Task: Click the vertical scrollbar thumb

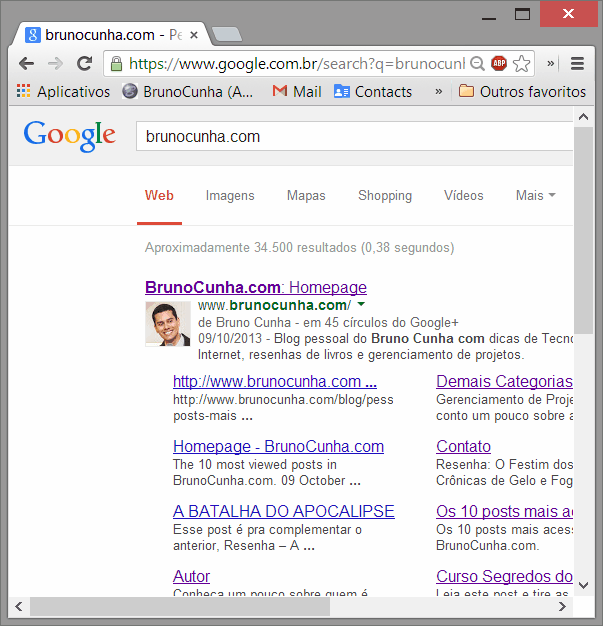Action: pyautogui.click(x=583, y=230)
